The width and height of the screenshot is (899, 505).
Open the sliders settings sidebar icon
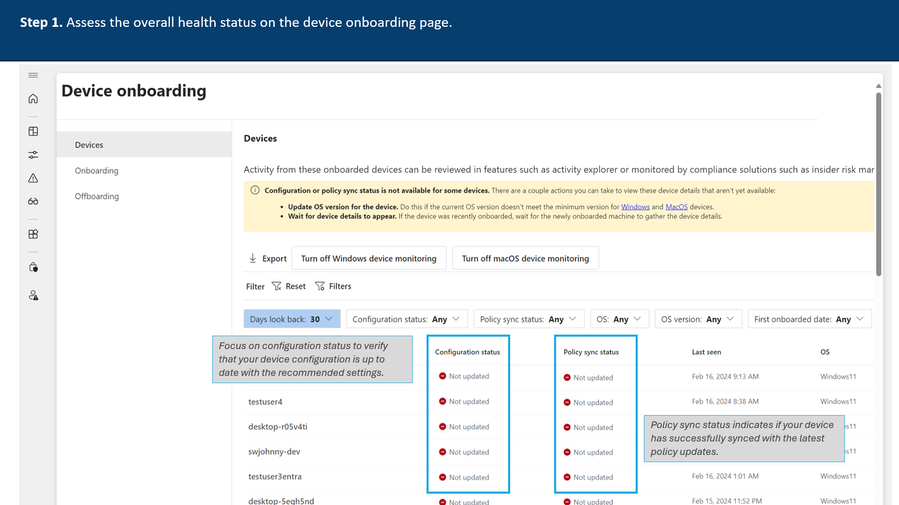[x=33, y=155]
